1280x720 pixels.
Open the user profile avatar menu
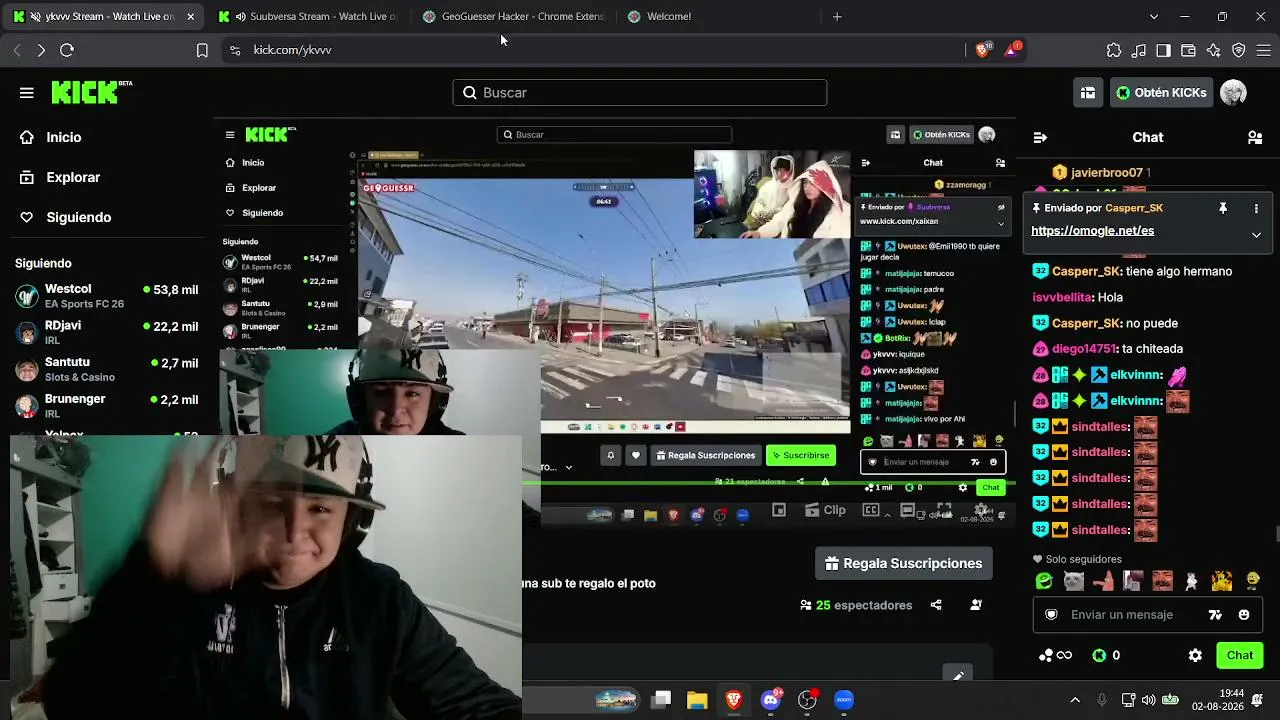(x=1233, y=93)
